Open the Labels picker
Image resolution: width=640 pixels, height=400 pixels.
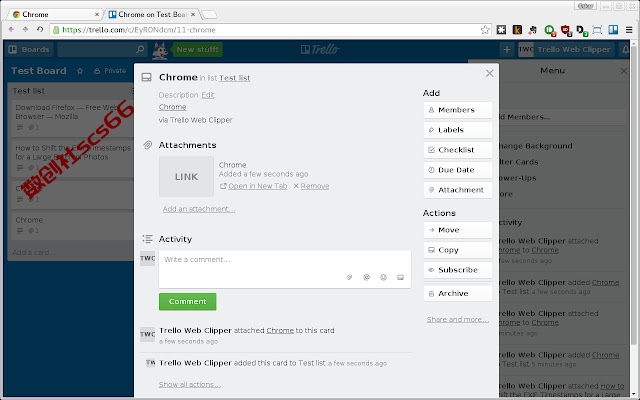(458, 130)
